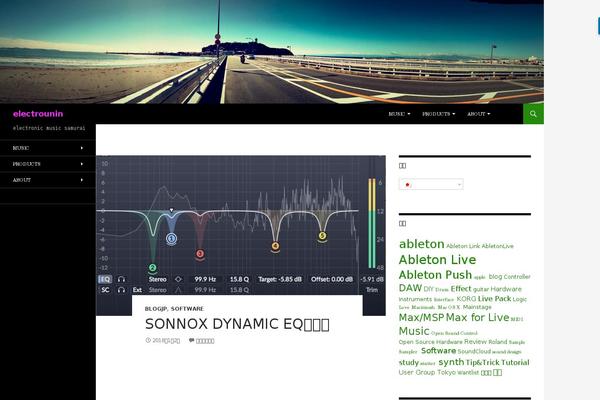Select the small one-word 'AbletonLive' tag

[497, 246]
